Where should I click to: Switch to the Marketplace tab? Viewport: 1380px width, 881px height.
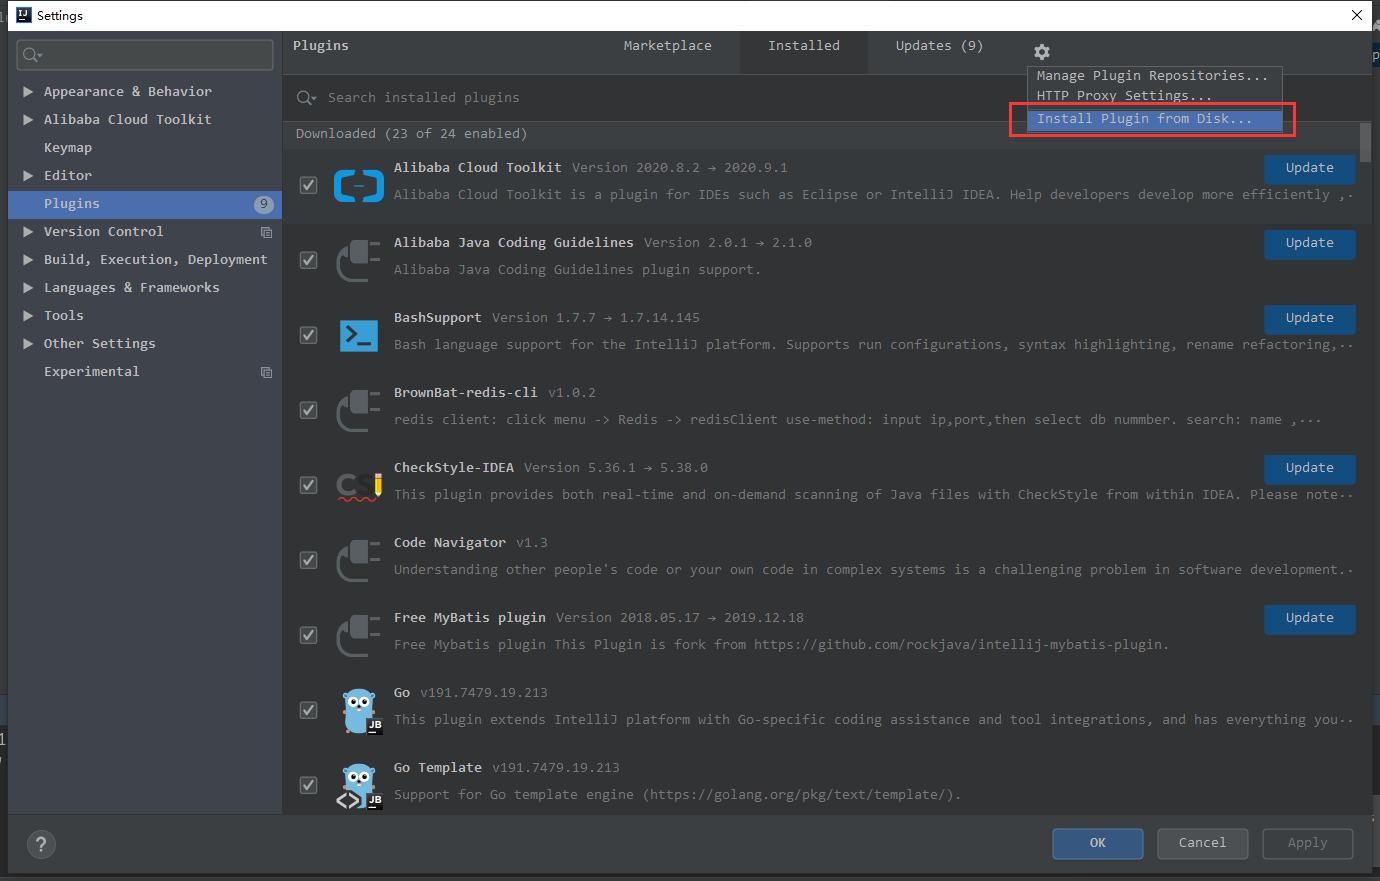(667, 46)
